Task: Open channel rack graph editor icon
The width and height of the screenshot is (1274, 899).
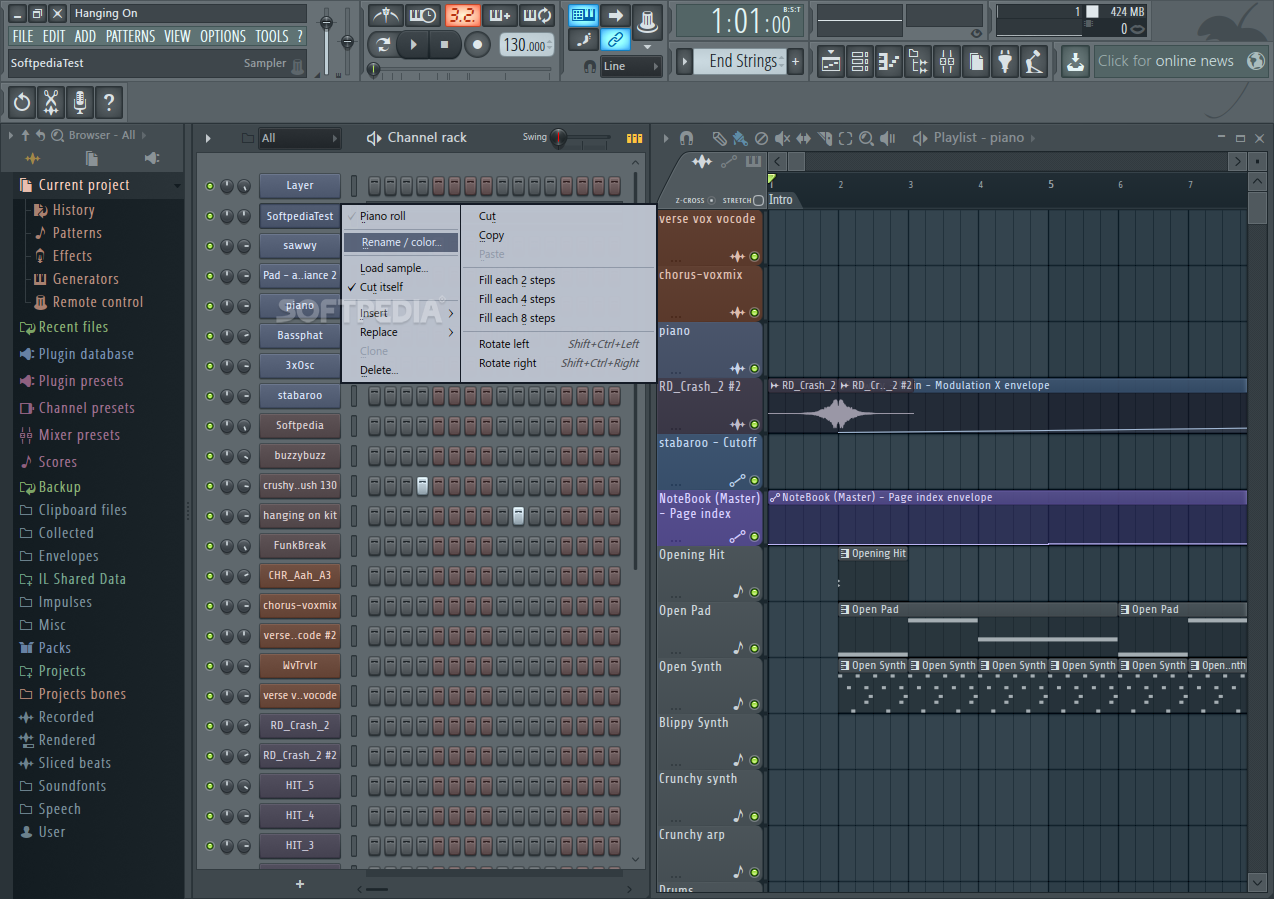Action: (x=634, y=138)
